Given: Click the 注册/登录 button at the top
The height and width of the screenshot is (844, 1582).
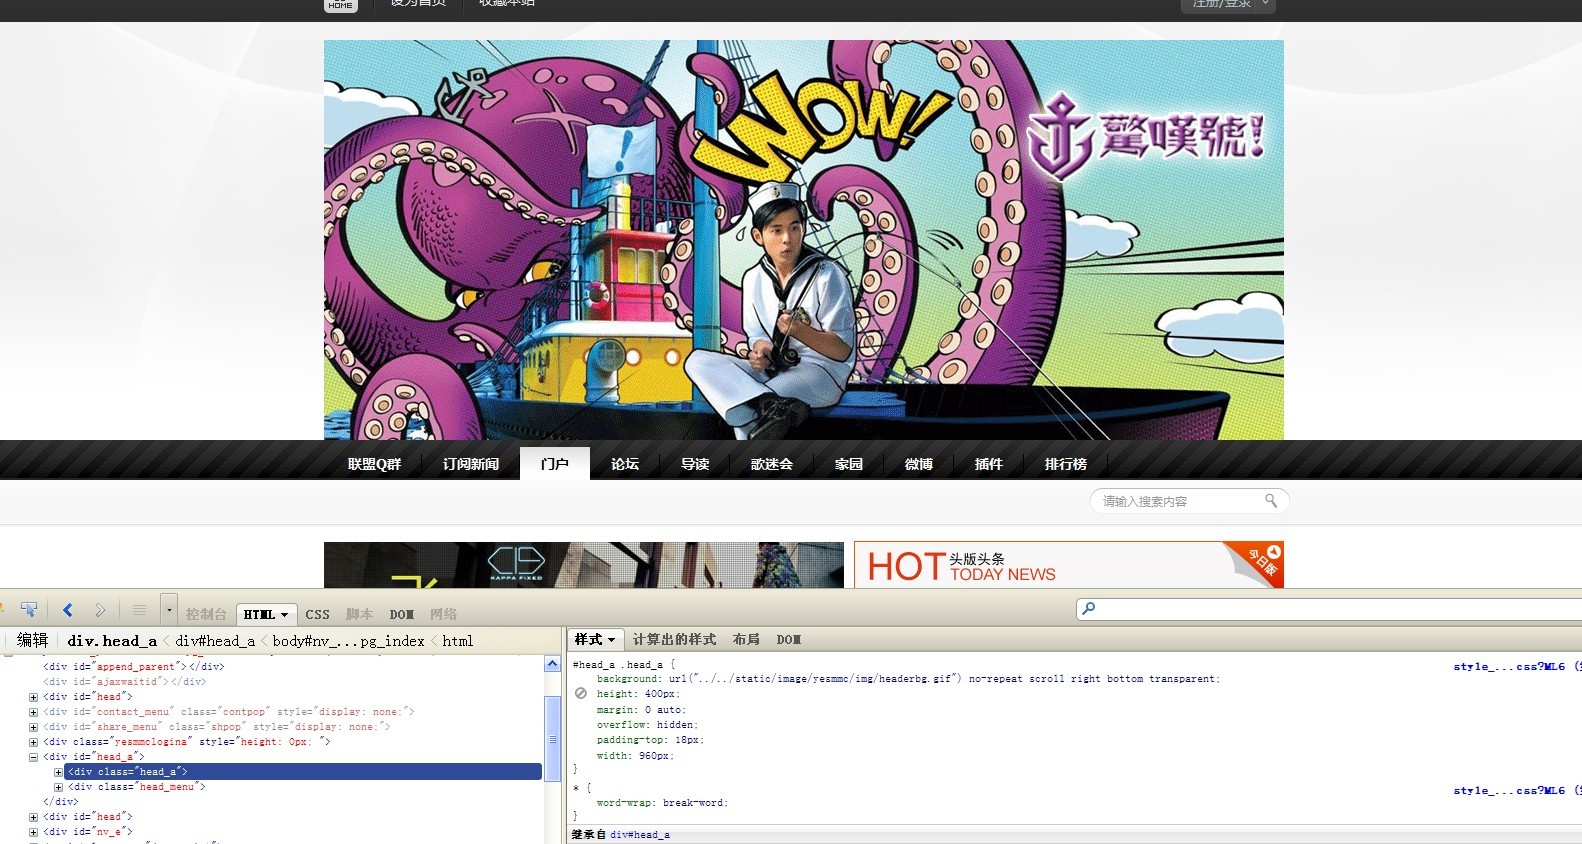Looking at the screenshot, I should click(1220, 4).
